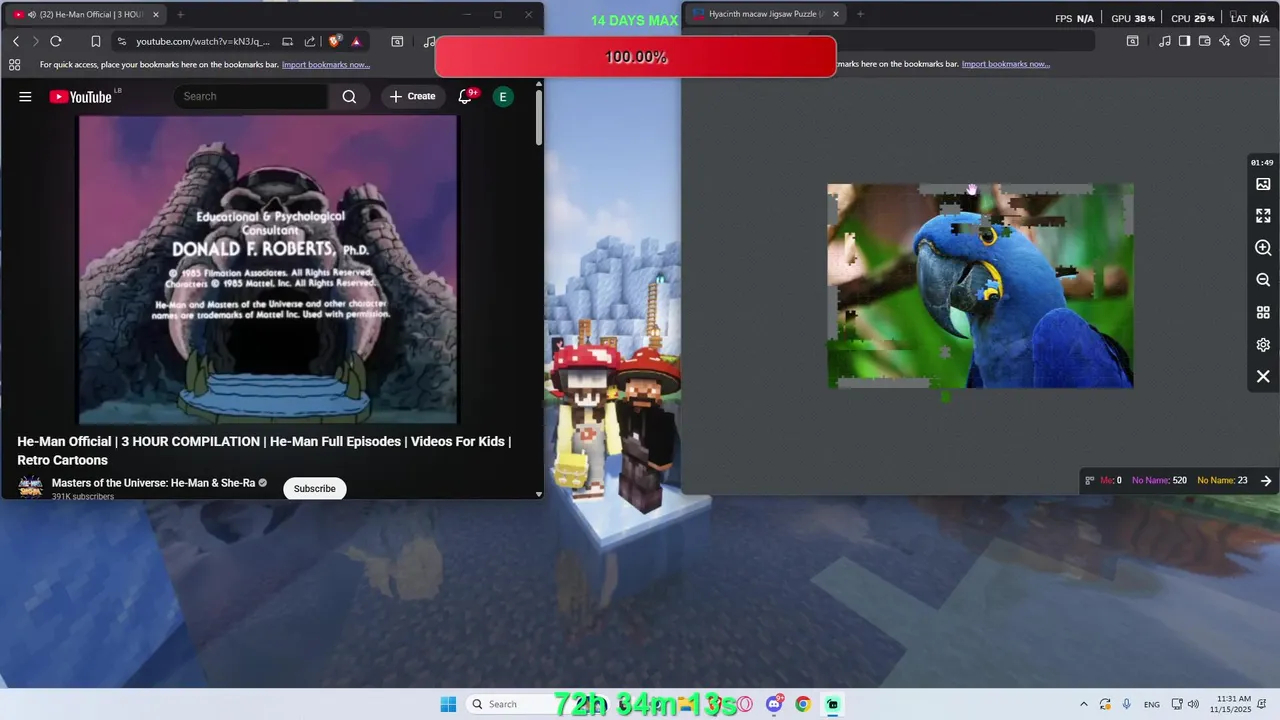The height and width of the screenshot is (720, 1280).
Task: Click the YouTube search magnifier button
Action: click(349, 96)
